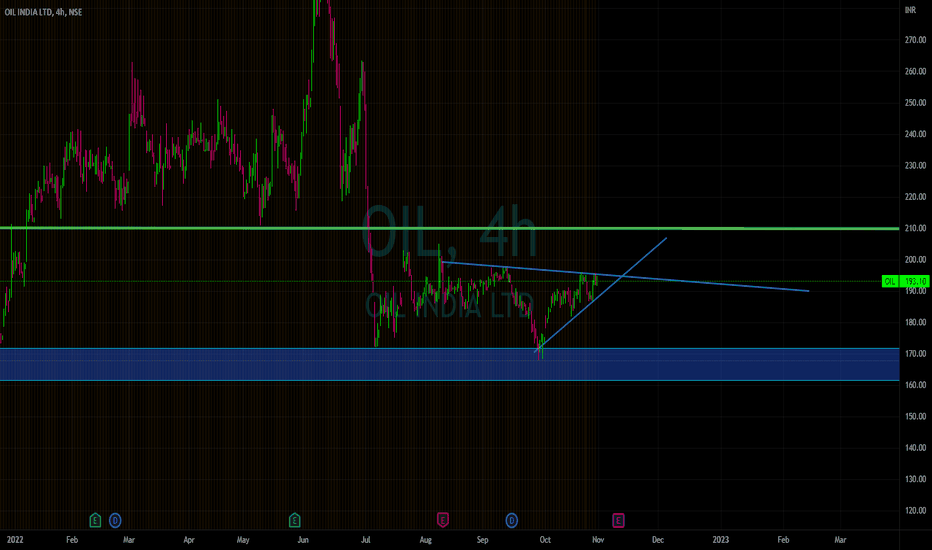The height and width of the screenshot is (550, 932).
Task: Click the May time axis label
Action: [243, 540]
